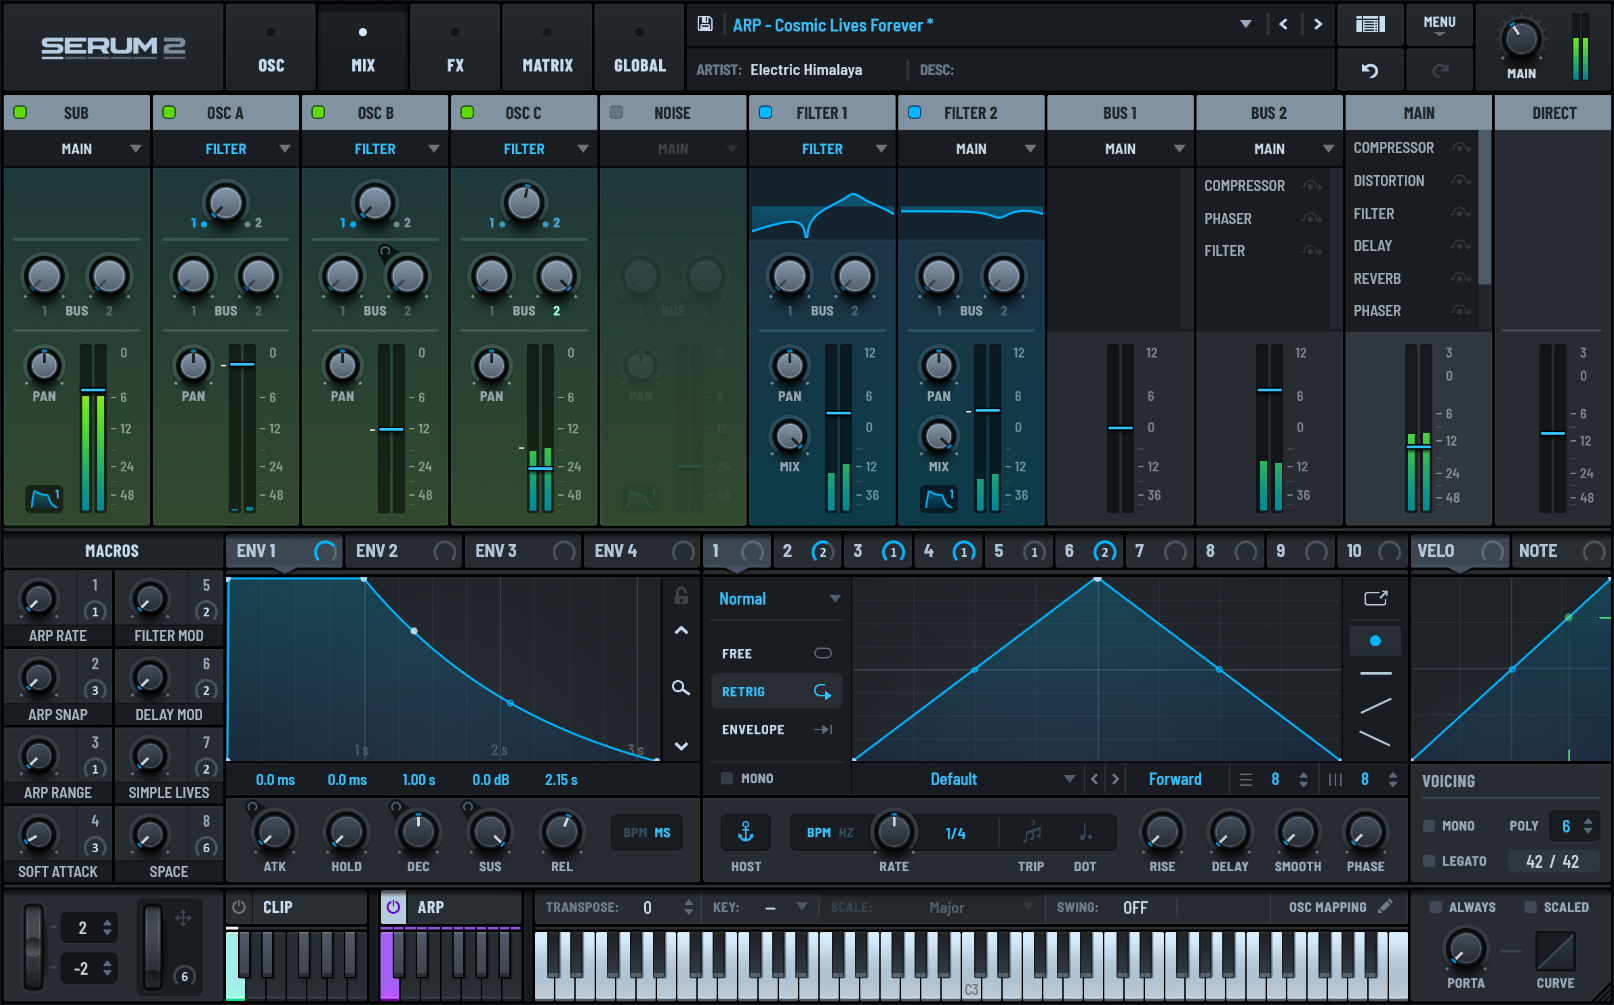Screen dimensions: 1614x1005
Task: Save preset with the floppy disk icon
Action: [705, 24]
